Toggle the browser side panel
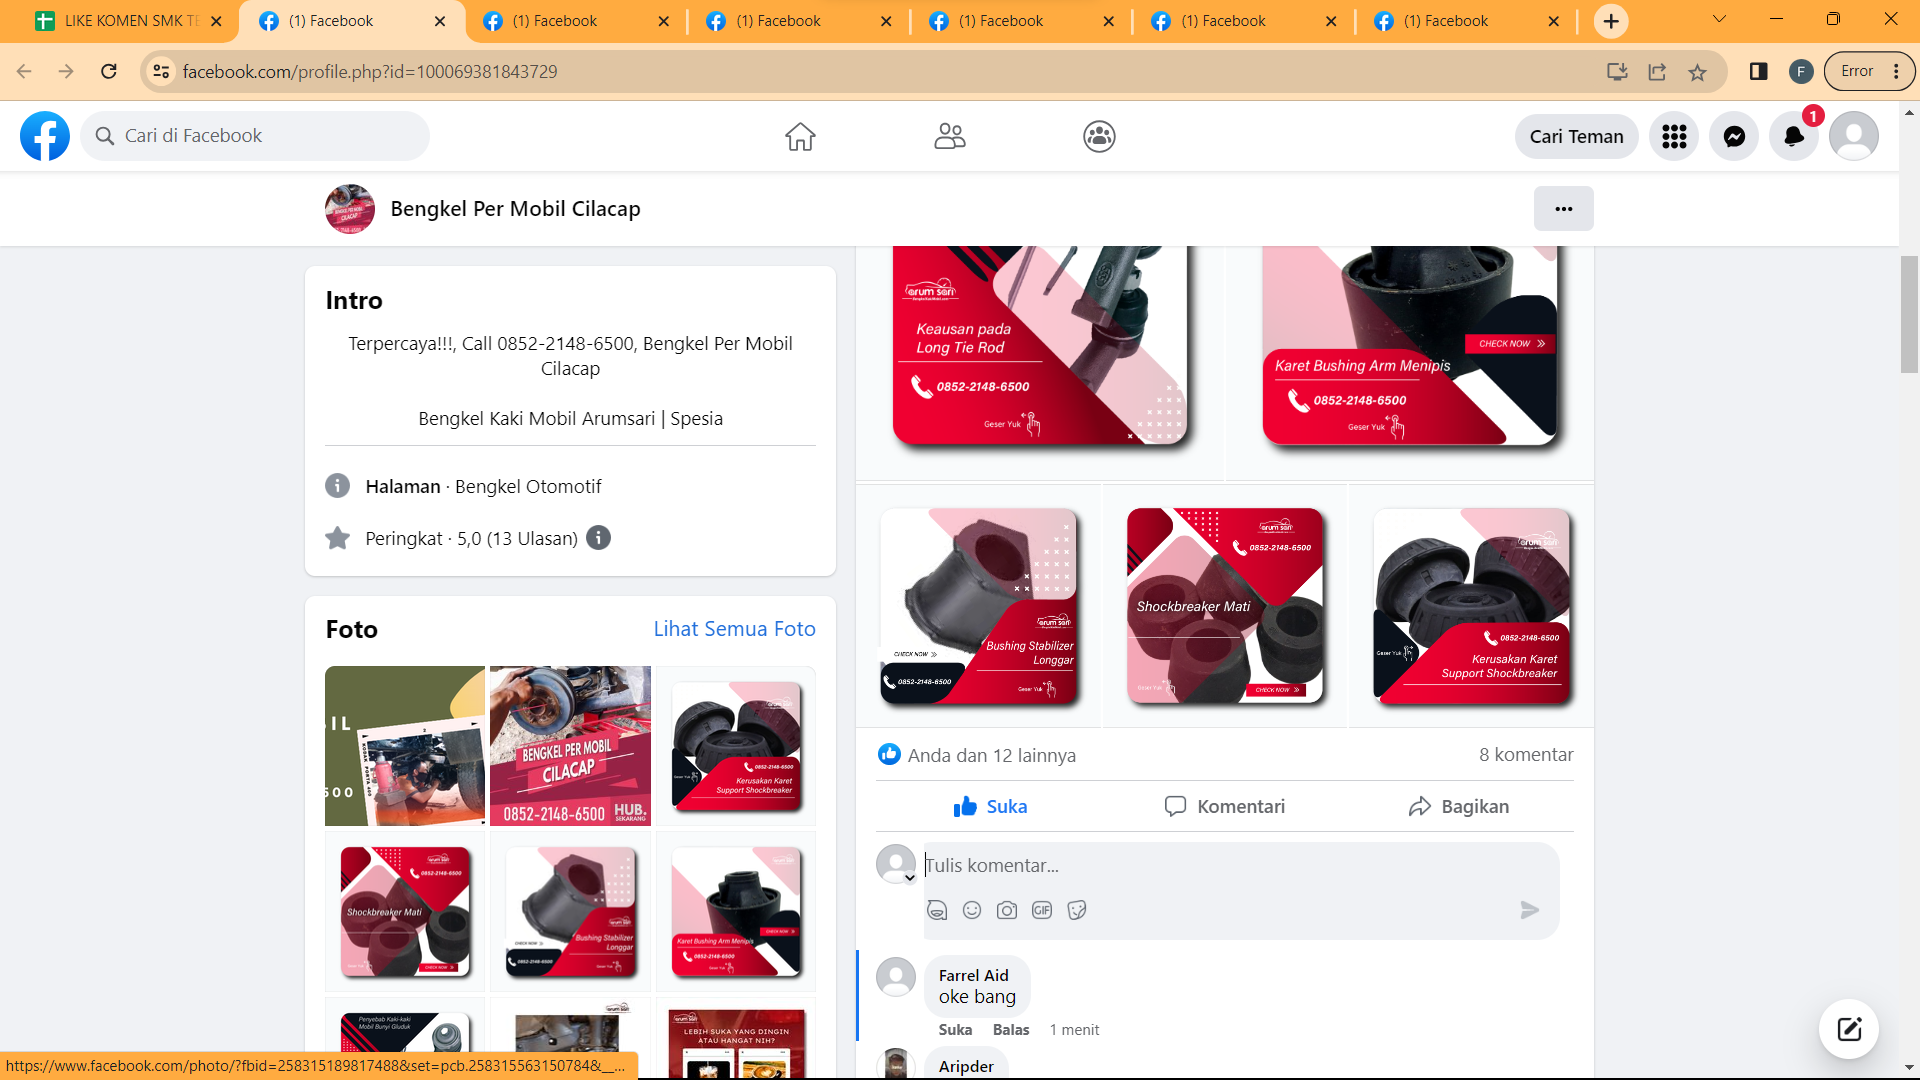1920x1080 pixels. (x=1758, y=72)
